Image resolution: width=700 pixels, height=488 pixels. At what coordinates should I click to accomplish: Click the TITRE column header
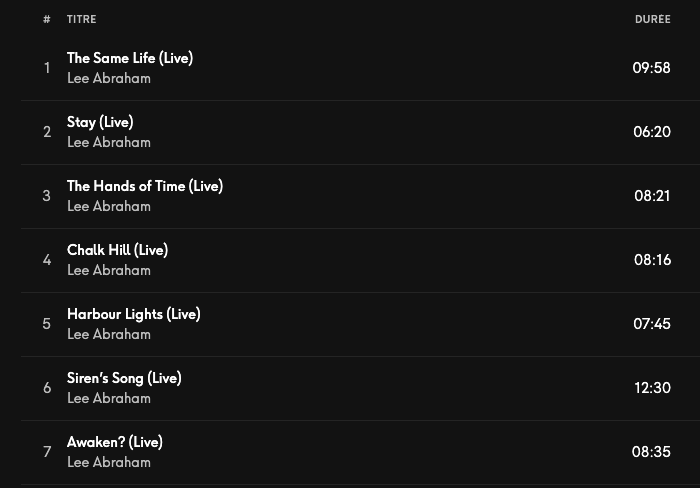pos(81,19)
